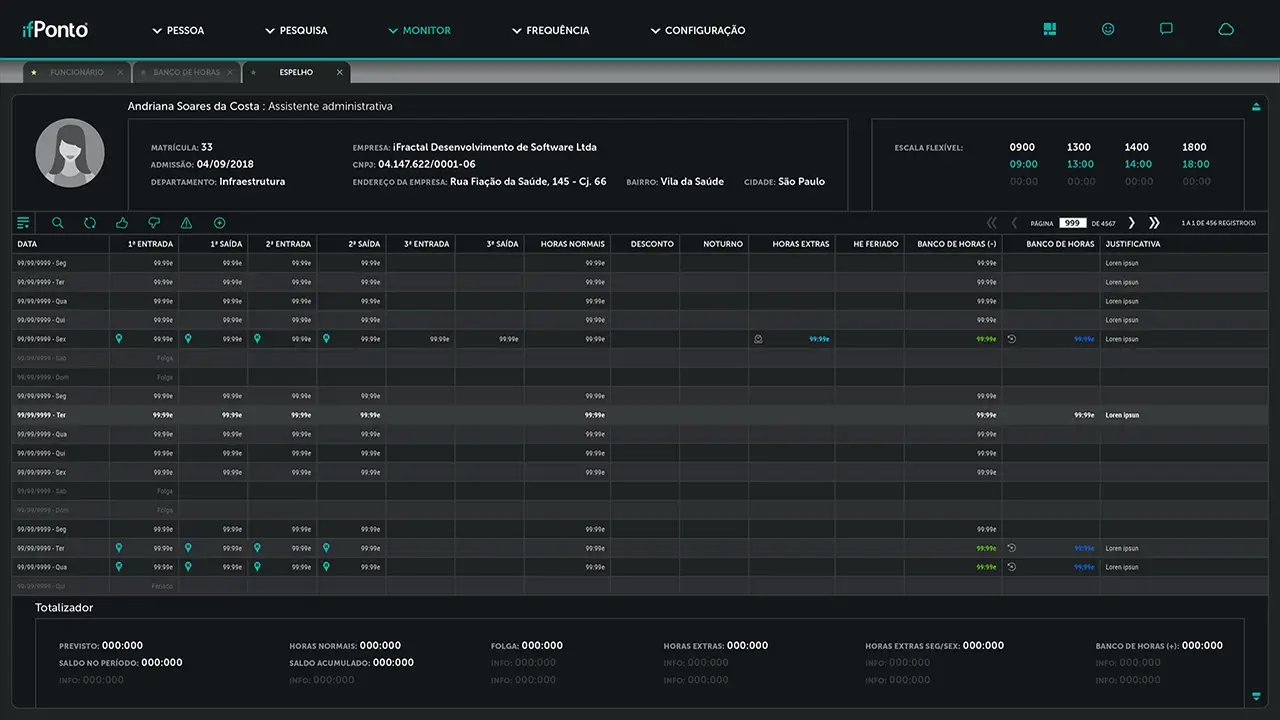Open the Frequência menu

pos(550,31)
